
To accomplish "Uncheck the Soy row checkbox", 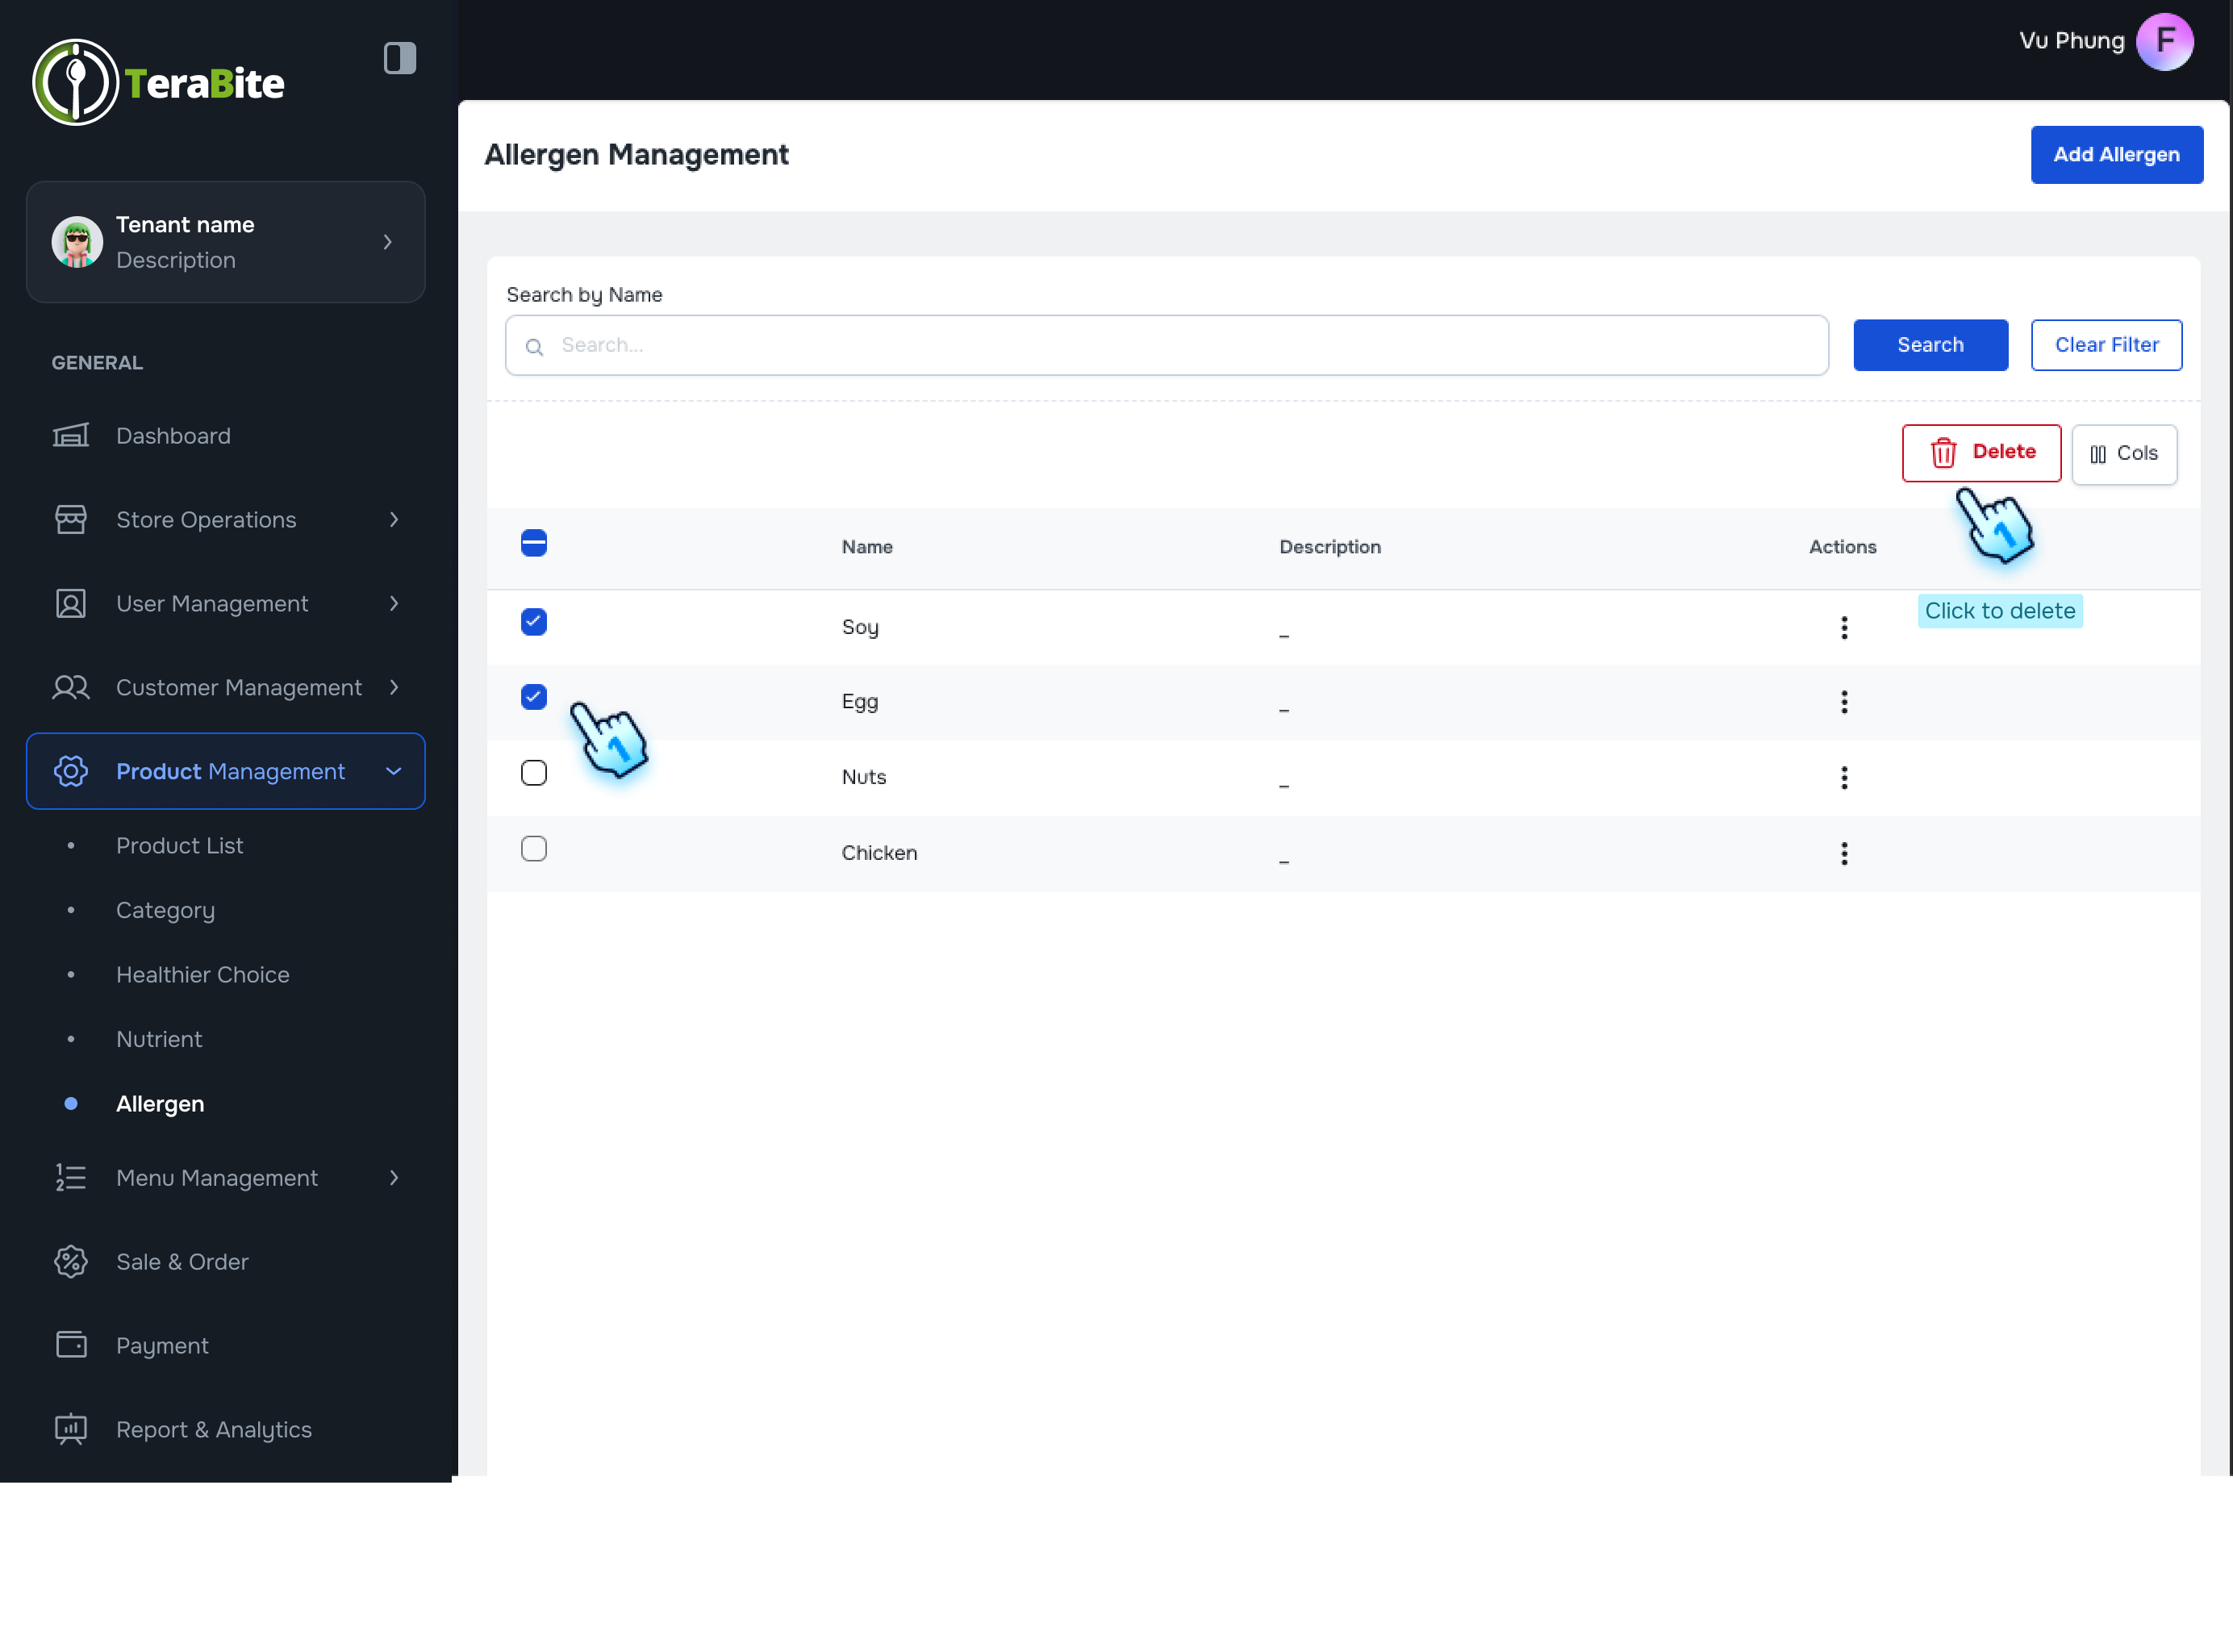I will (x=533, y=622).
